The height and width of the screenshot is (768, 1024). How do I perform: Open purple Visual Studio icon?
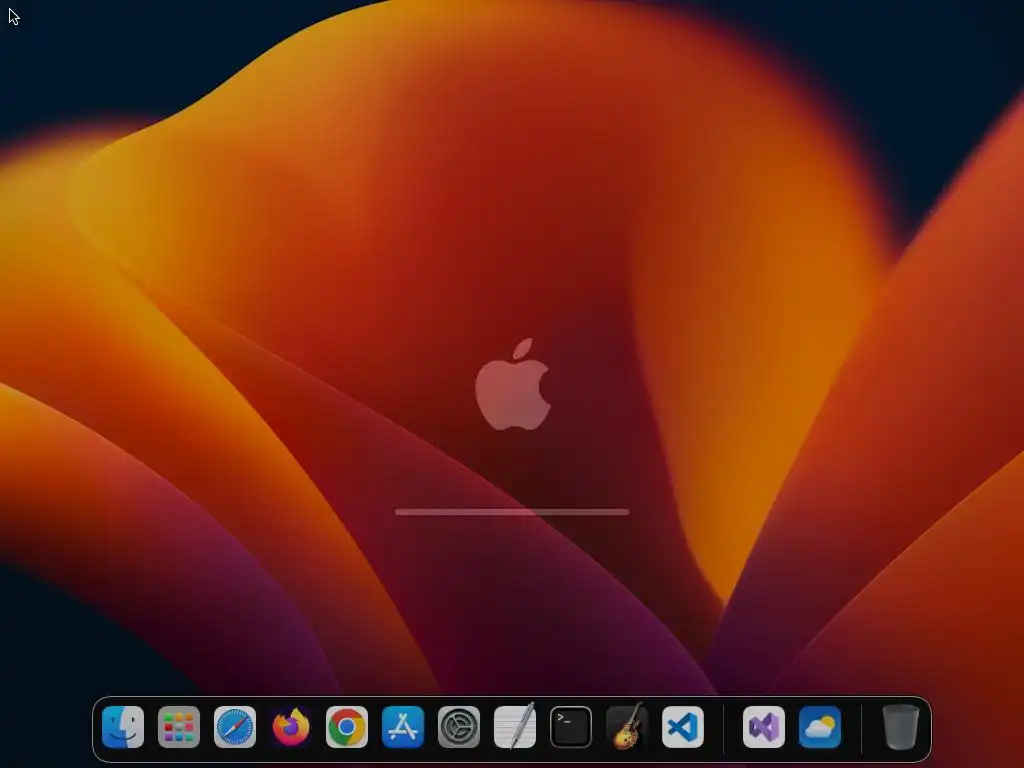[764, 727]
